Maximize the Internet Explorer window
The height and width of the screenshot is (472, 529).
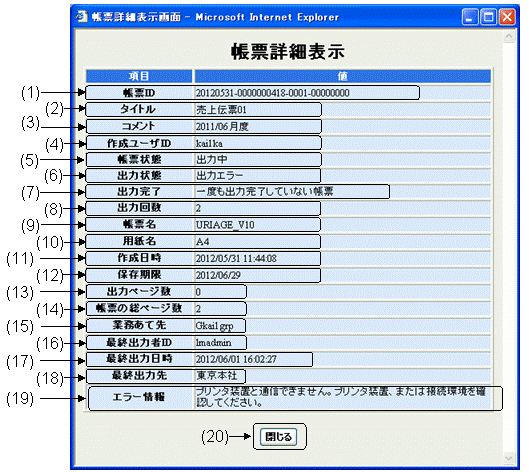click(489, 17)
